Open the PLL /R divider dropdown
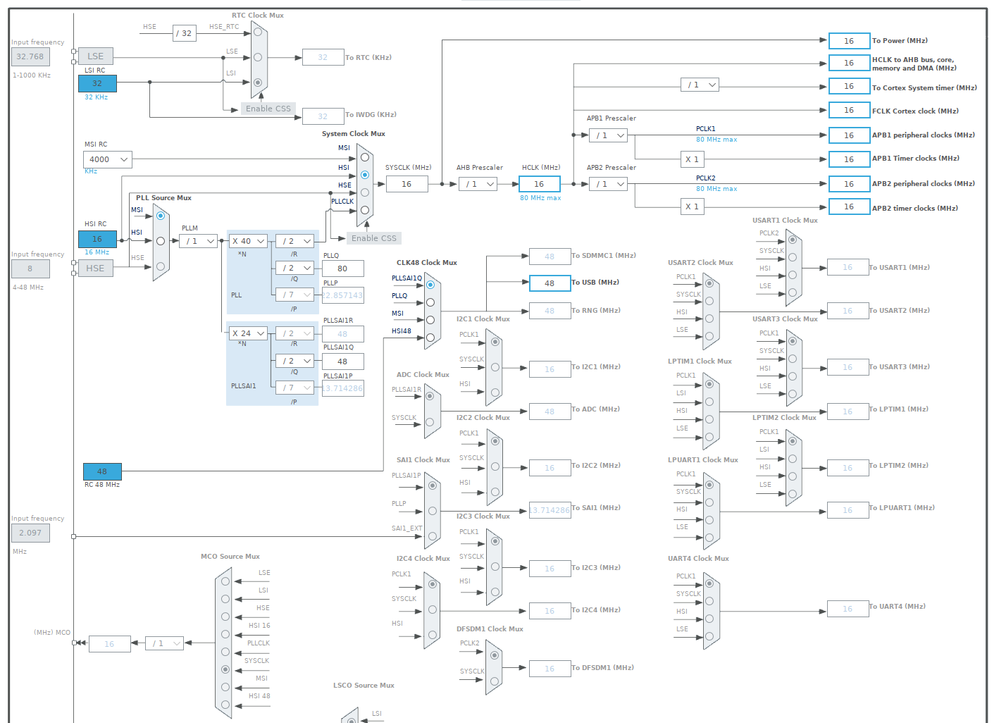Screen dimensions: 999x723 (294, 241)
